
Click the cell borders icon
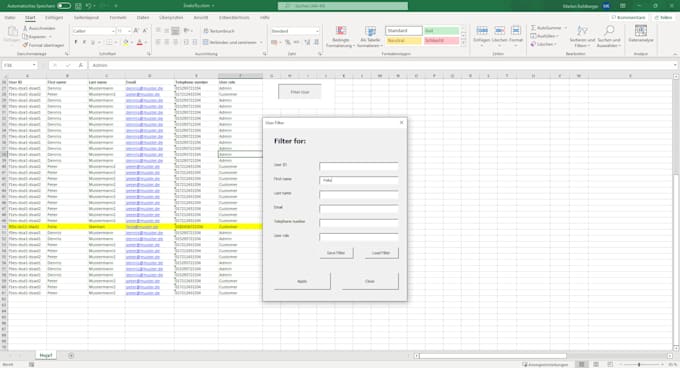[x=109, y=42]
